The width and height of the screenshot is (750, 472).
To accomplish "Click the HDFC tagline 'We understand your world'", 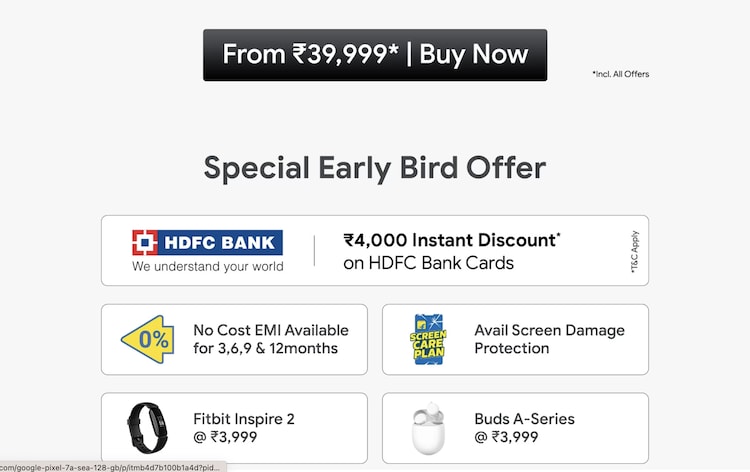I will click(207, 267).
